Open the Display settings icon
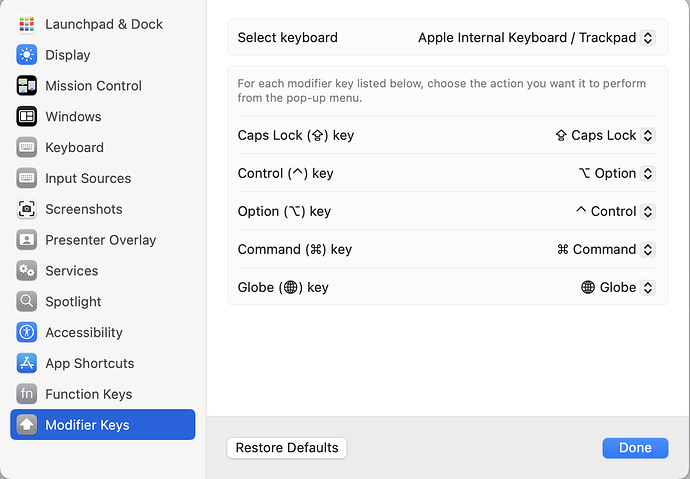The height and width of the screenshot is (479, 690). pyautogui.click(x=27, y=55)
